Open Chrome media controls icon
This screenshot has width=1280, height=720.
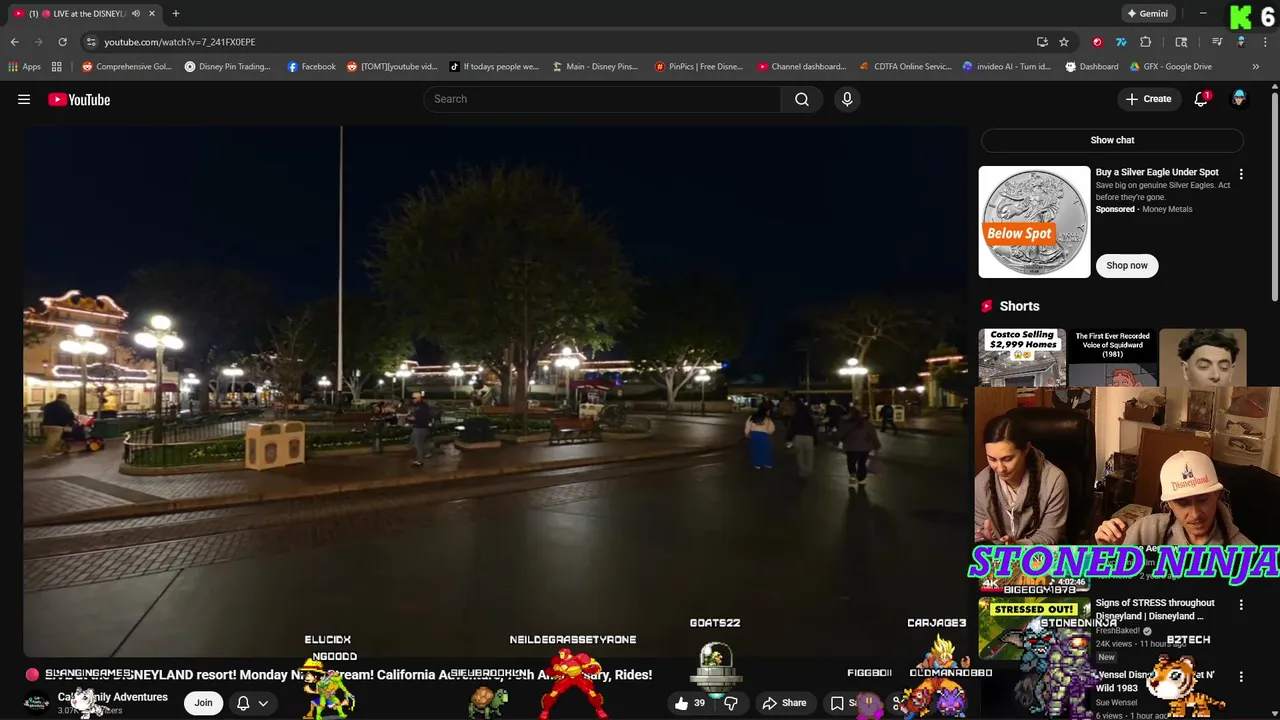(1217, 42)
